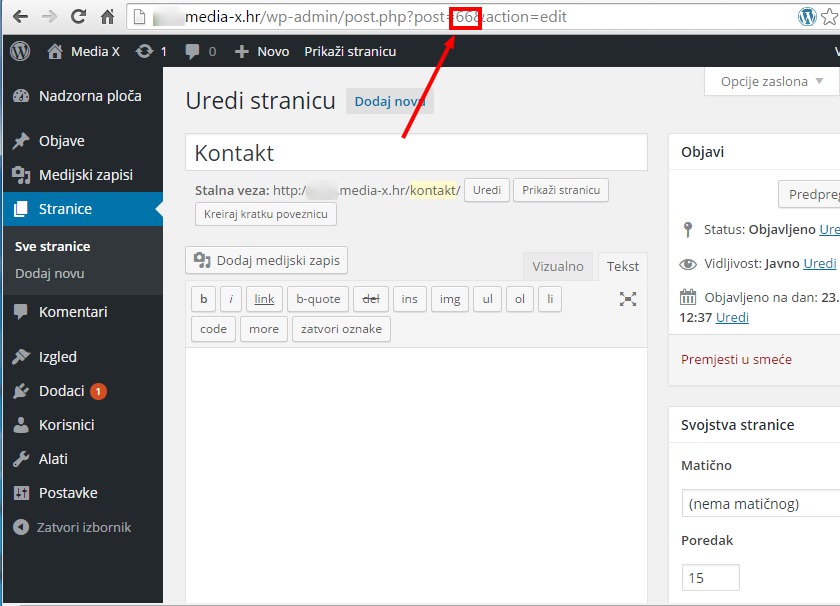Viewport: 840px width, 606px height.
Task: Toggle distraction-free writing fullscreen icon
Action: [628, 299]
